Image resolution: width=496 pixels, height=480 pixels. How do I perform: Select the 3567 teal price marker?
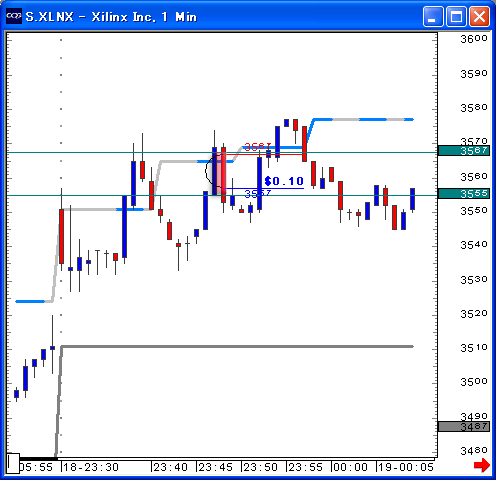click(x=464, y=151)
